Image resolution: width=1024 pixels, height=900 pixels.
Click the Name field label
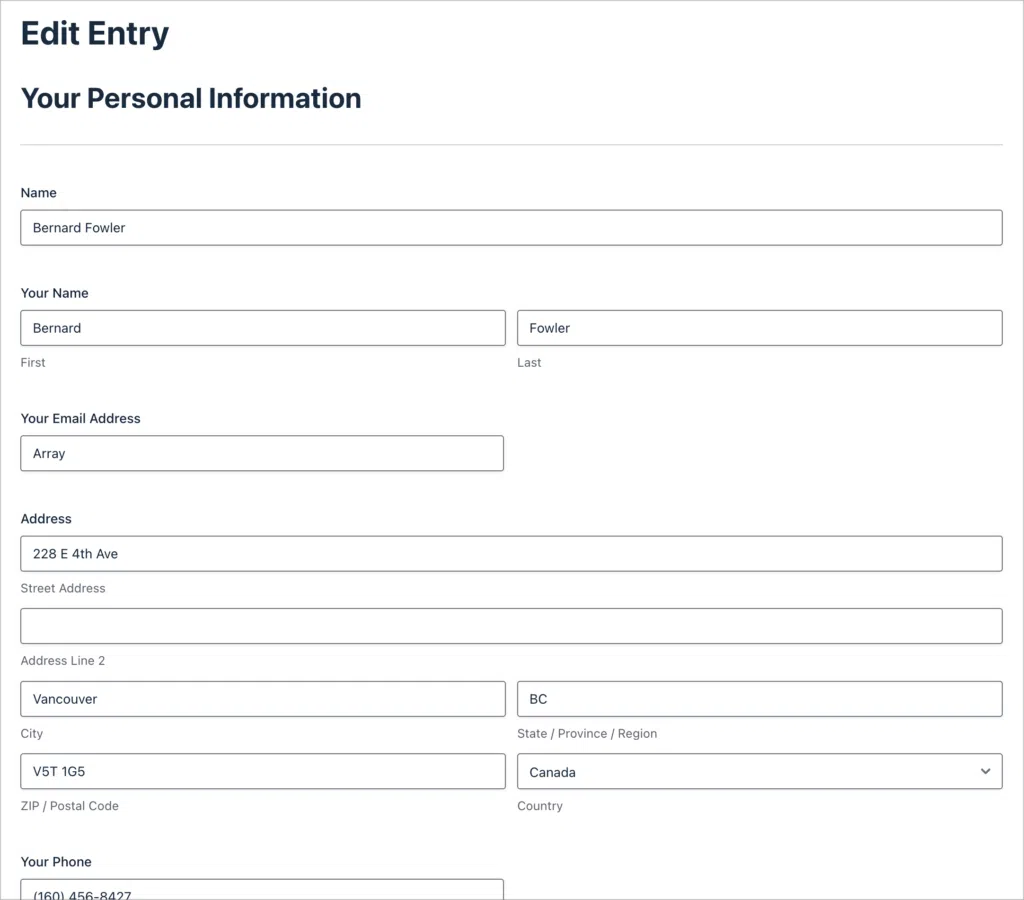(38, 192)
